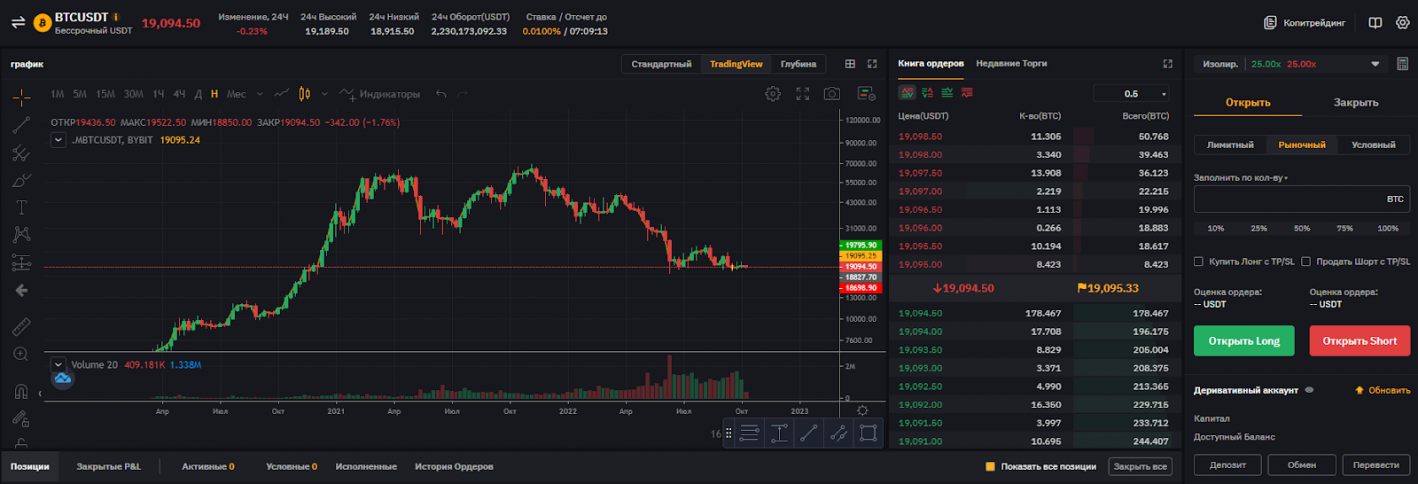The width and height of the screenshot is (1418, 484).
Task: Open the Закрытые P&L tab
Action: [109, 467]
